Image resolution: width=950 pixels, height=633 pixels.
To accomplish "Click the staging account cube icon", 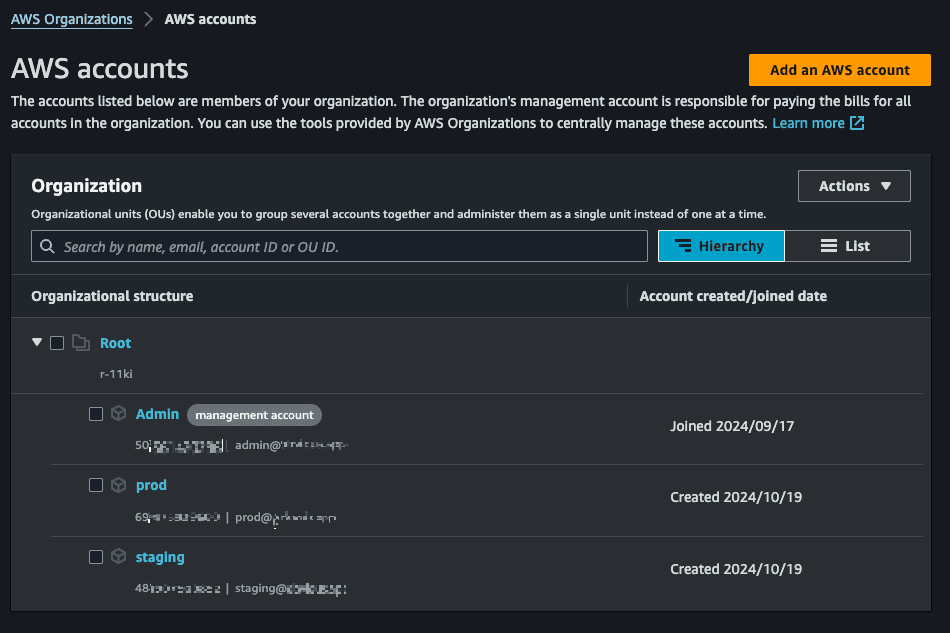I will click(x=119, y=556).
